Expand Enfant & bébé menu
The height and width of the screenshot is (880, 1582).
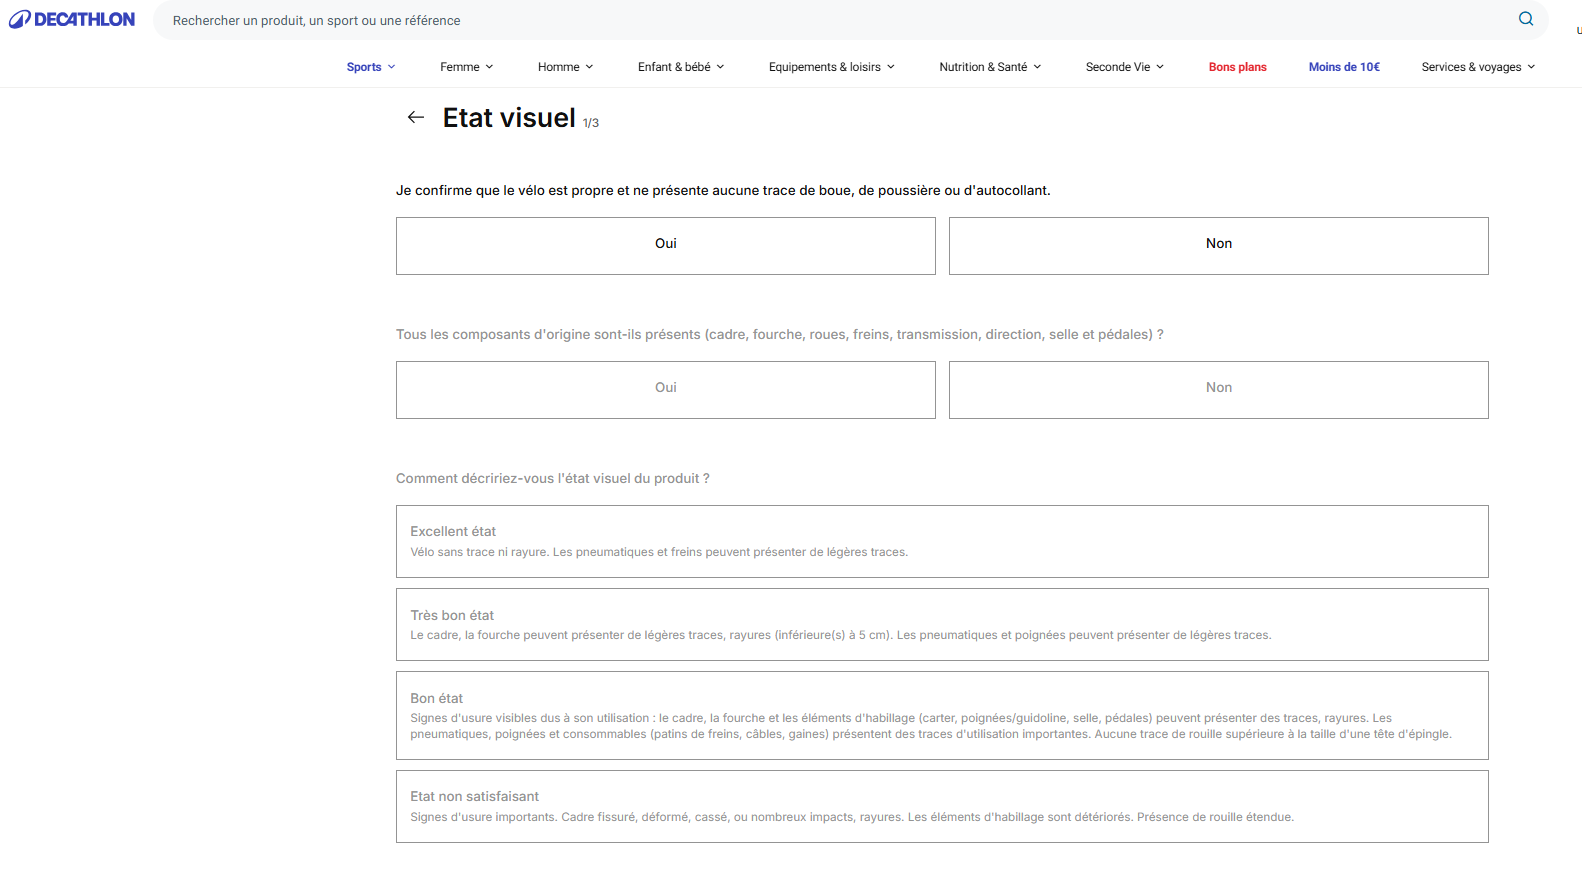tap(680, 67)
